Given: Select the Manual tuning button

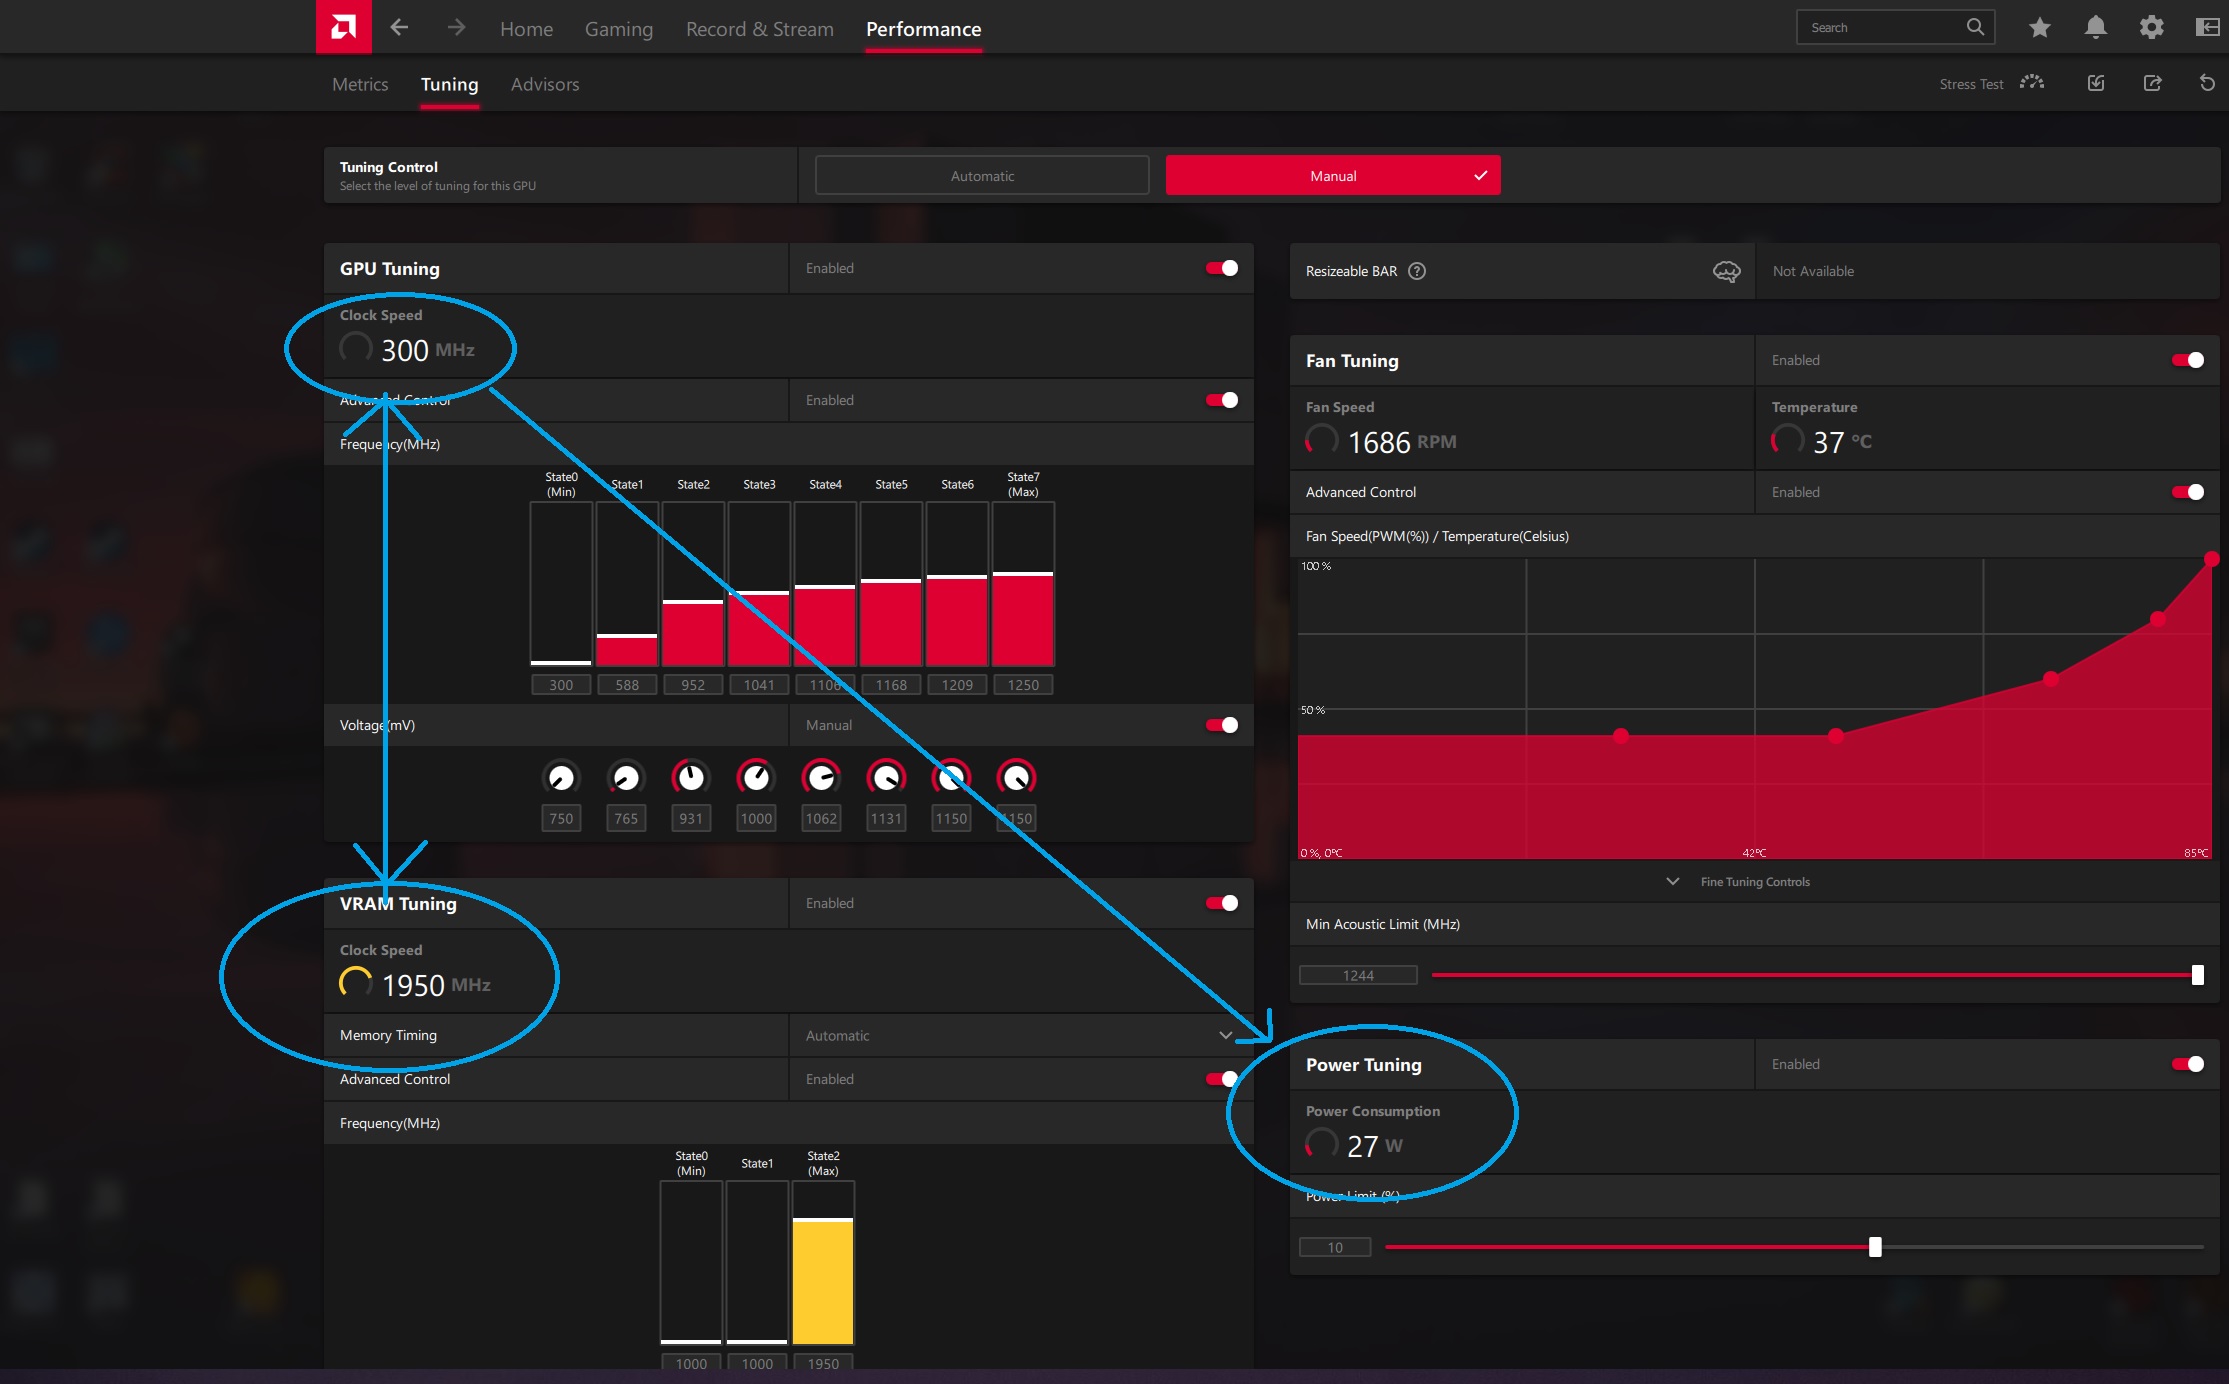Looking at the screenshot, I should click(1332, 176).
